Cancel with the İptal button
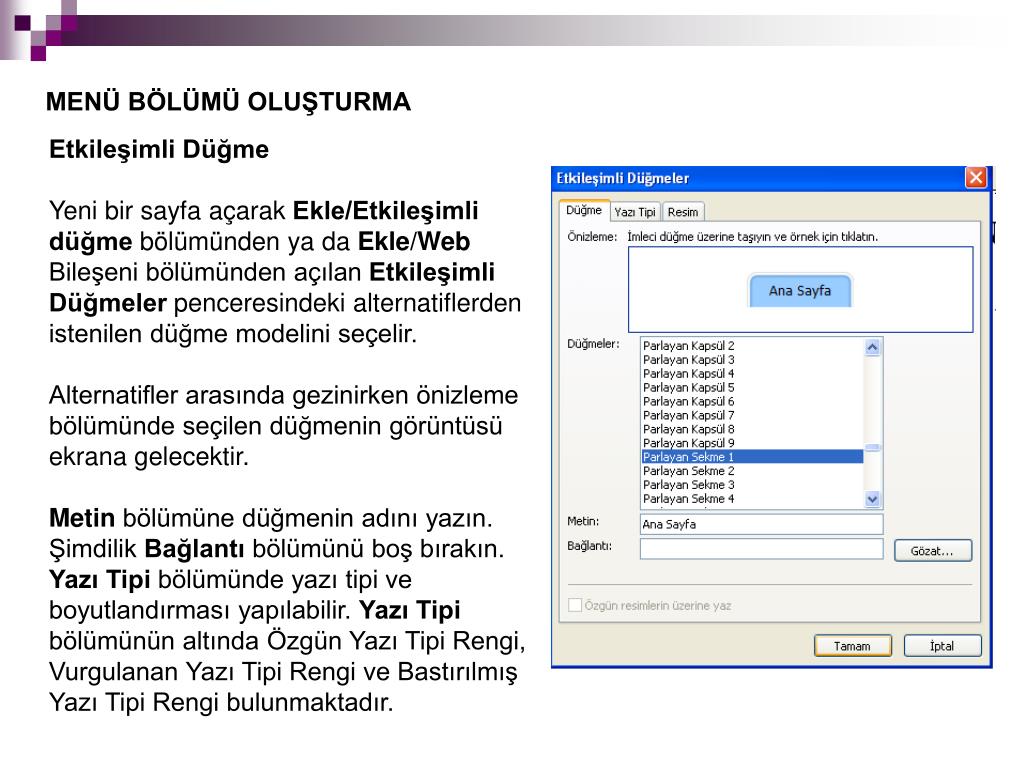Image resolution: width=1024 pixels, height=768 pixels. coord(942,646)
